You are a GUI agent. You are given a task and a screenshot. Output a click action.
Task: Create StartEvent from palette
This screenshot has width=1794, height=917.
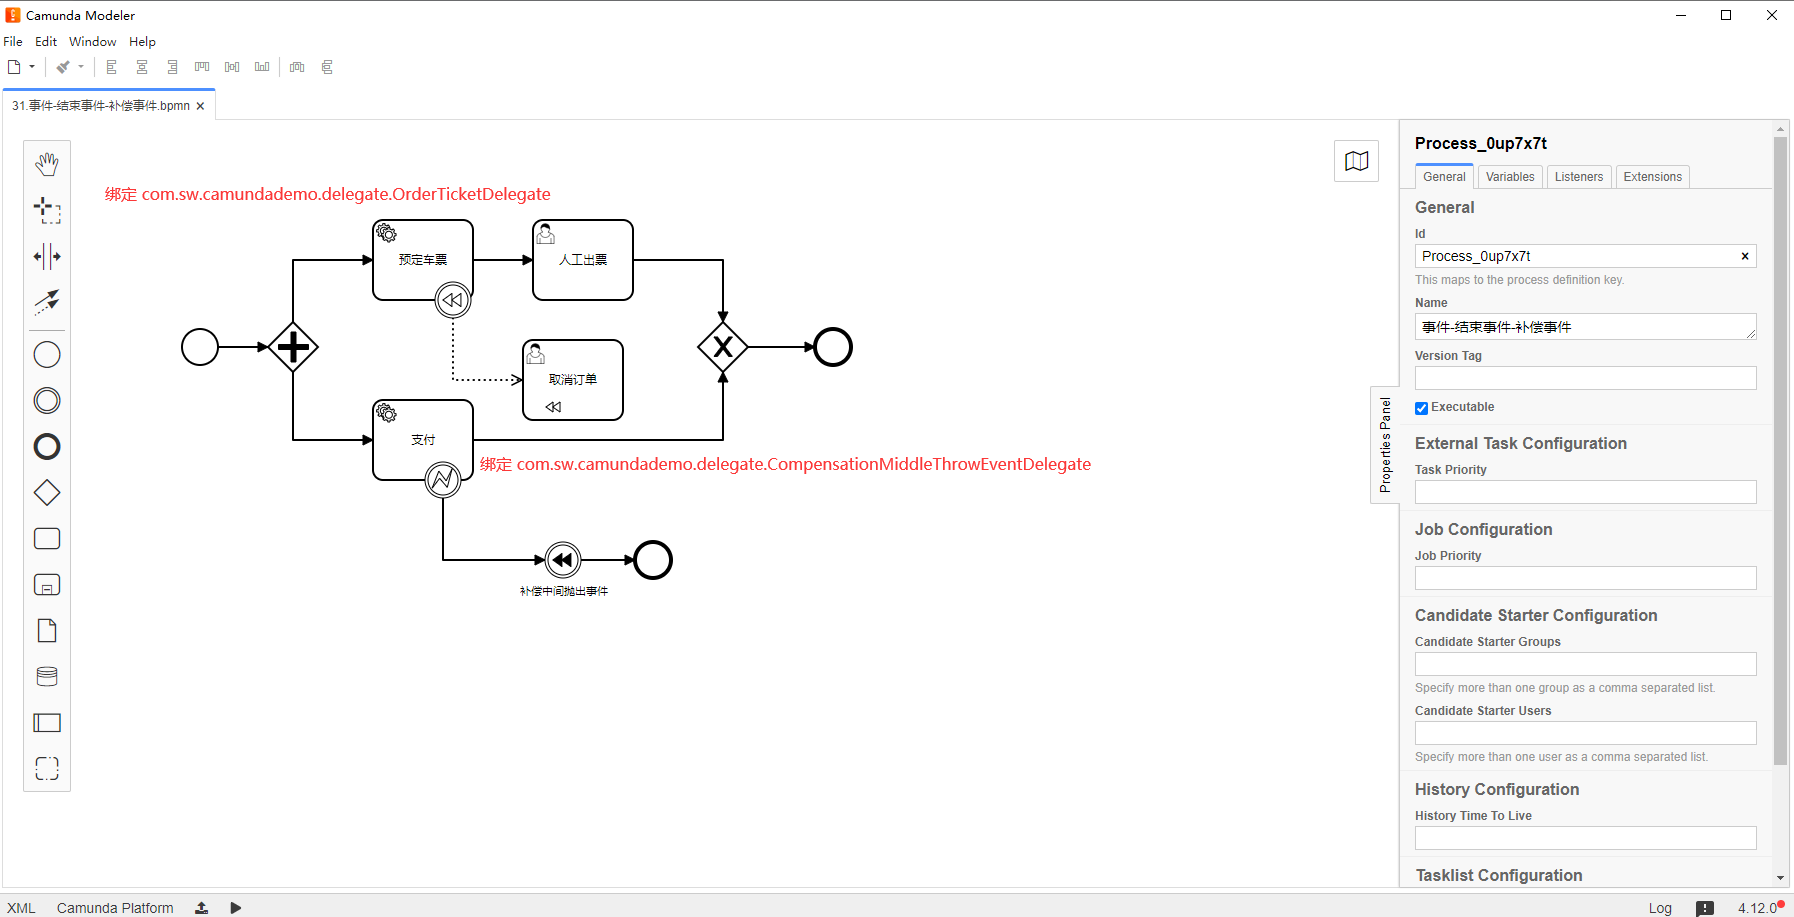47,355
